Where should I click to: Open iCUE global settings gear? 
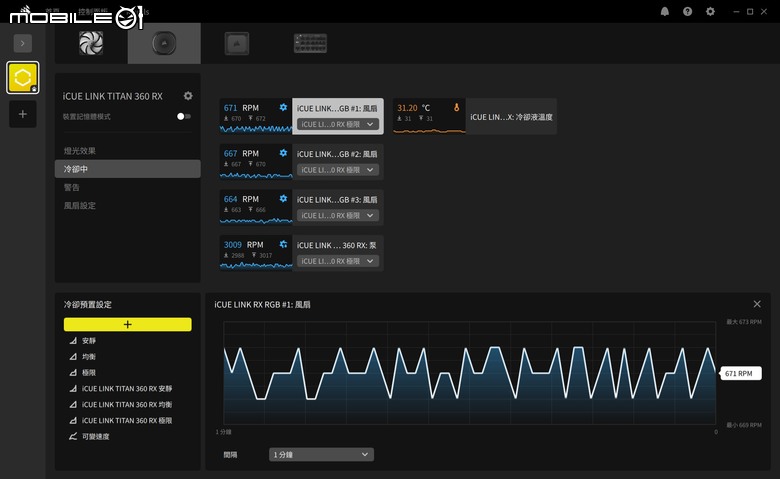(x=710, y=11)
